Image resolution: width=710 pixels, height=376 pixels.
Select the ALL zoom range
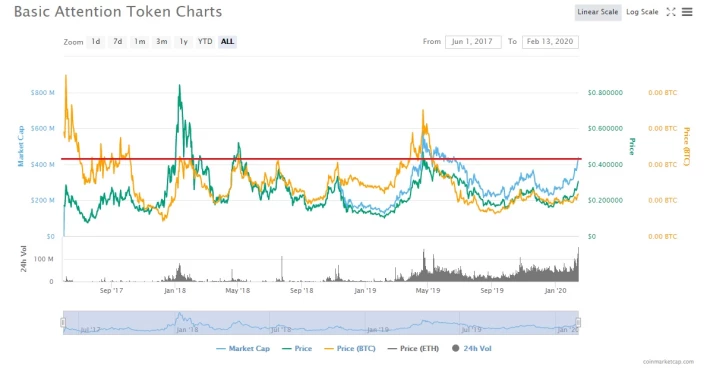click(227, 42)
